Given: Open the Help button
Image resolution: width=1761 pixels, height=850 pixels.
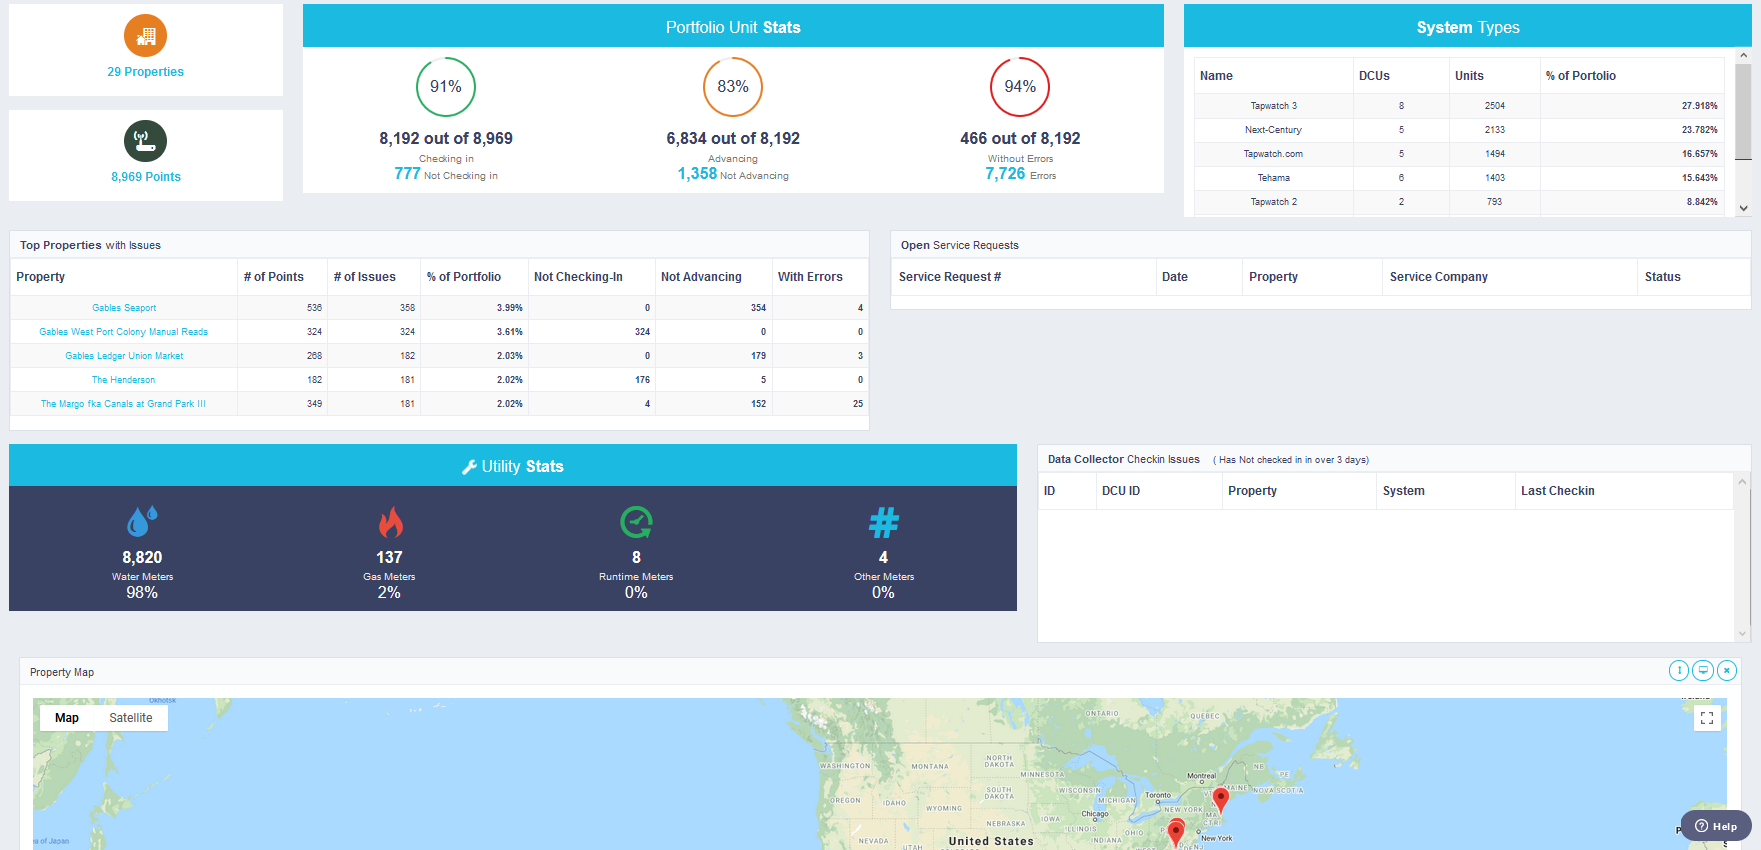Looking at the screenshot, I should pos(1716,826).
